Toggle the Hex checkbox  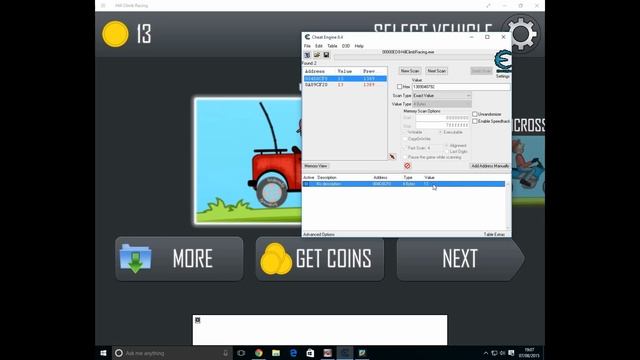[400, 87]
